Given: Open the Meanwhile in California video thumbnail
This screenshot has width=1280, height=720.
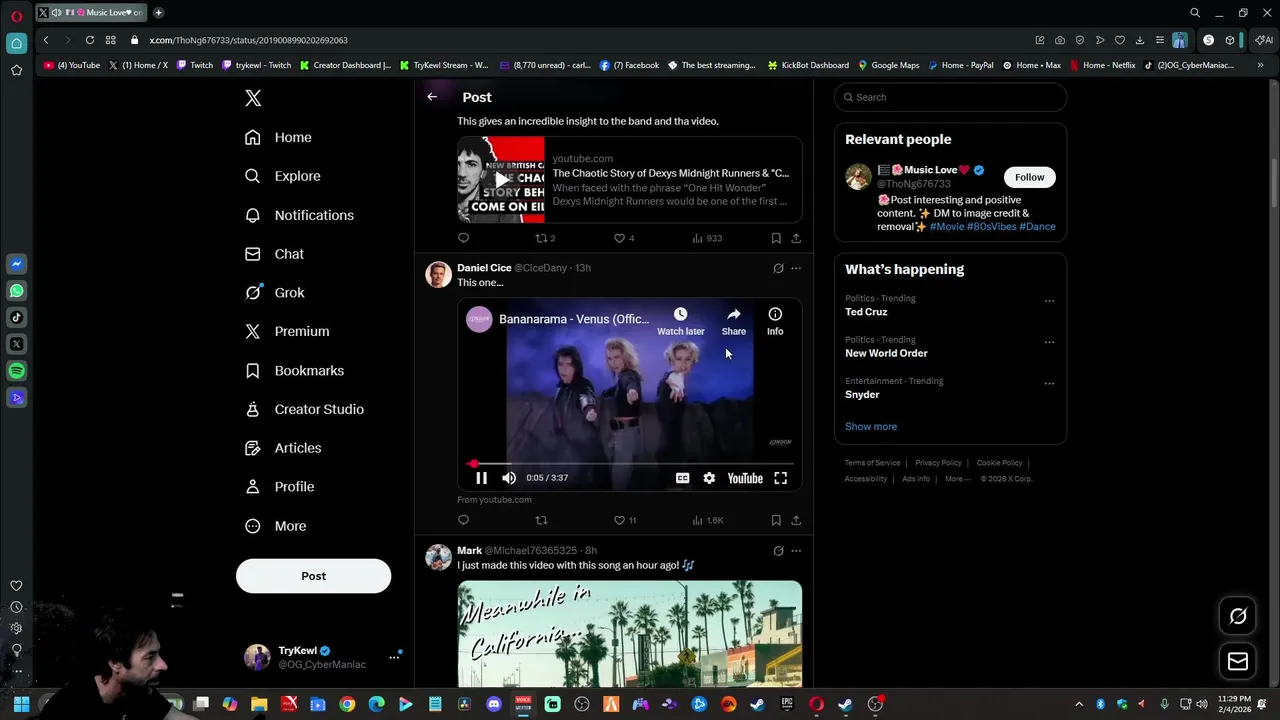Looking at the screenshot, I should [x=630, y=634].
